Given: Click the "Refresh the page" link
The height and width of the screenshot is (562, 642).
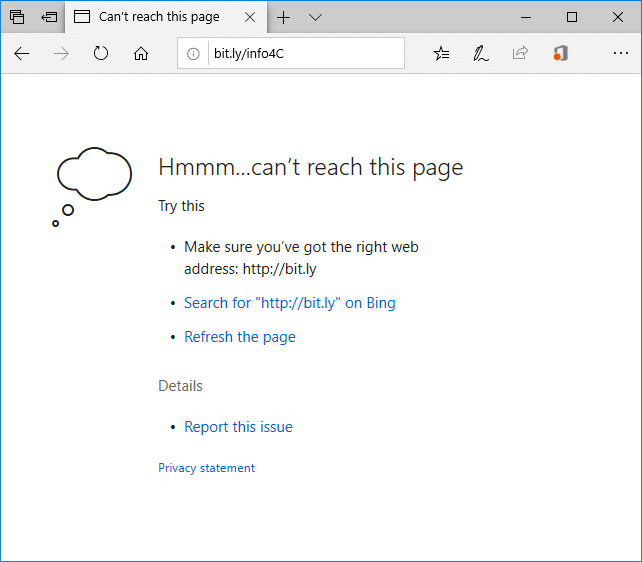Looking at the screenshot, I should pos(239,337).
